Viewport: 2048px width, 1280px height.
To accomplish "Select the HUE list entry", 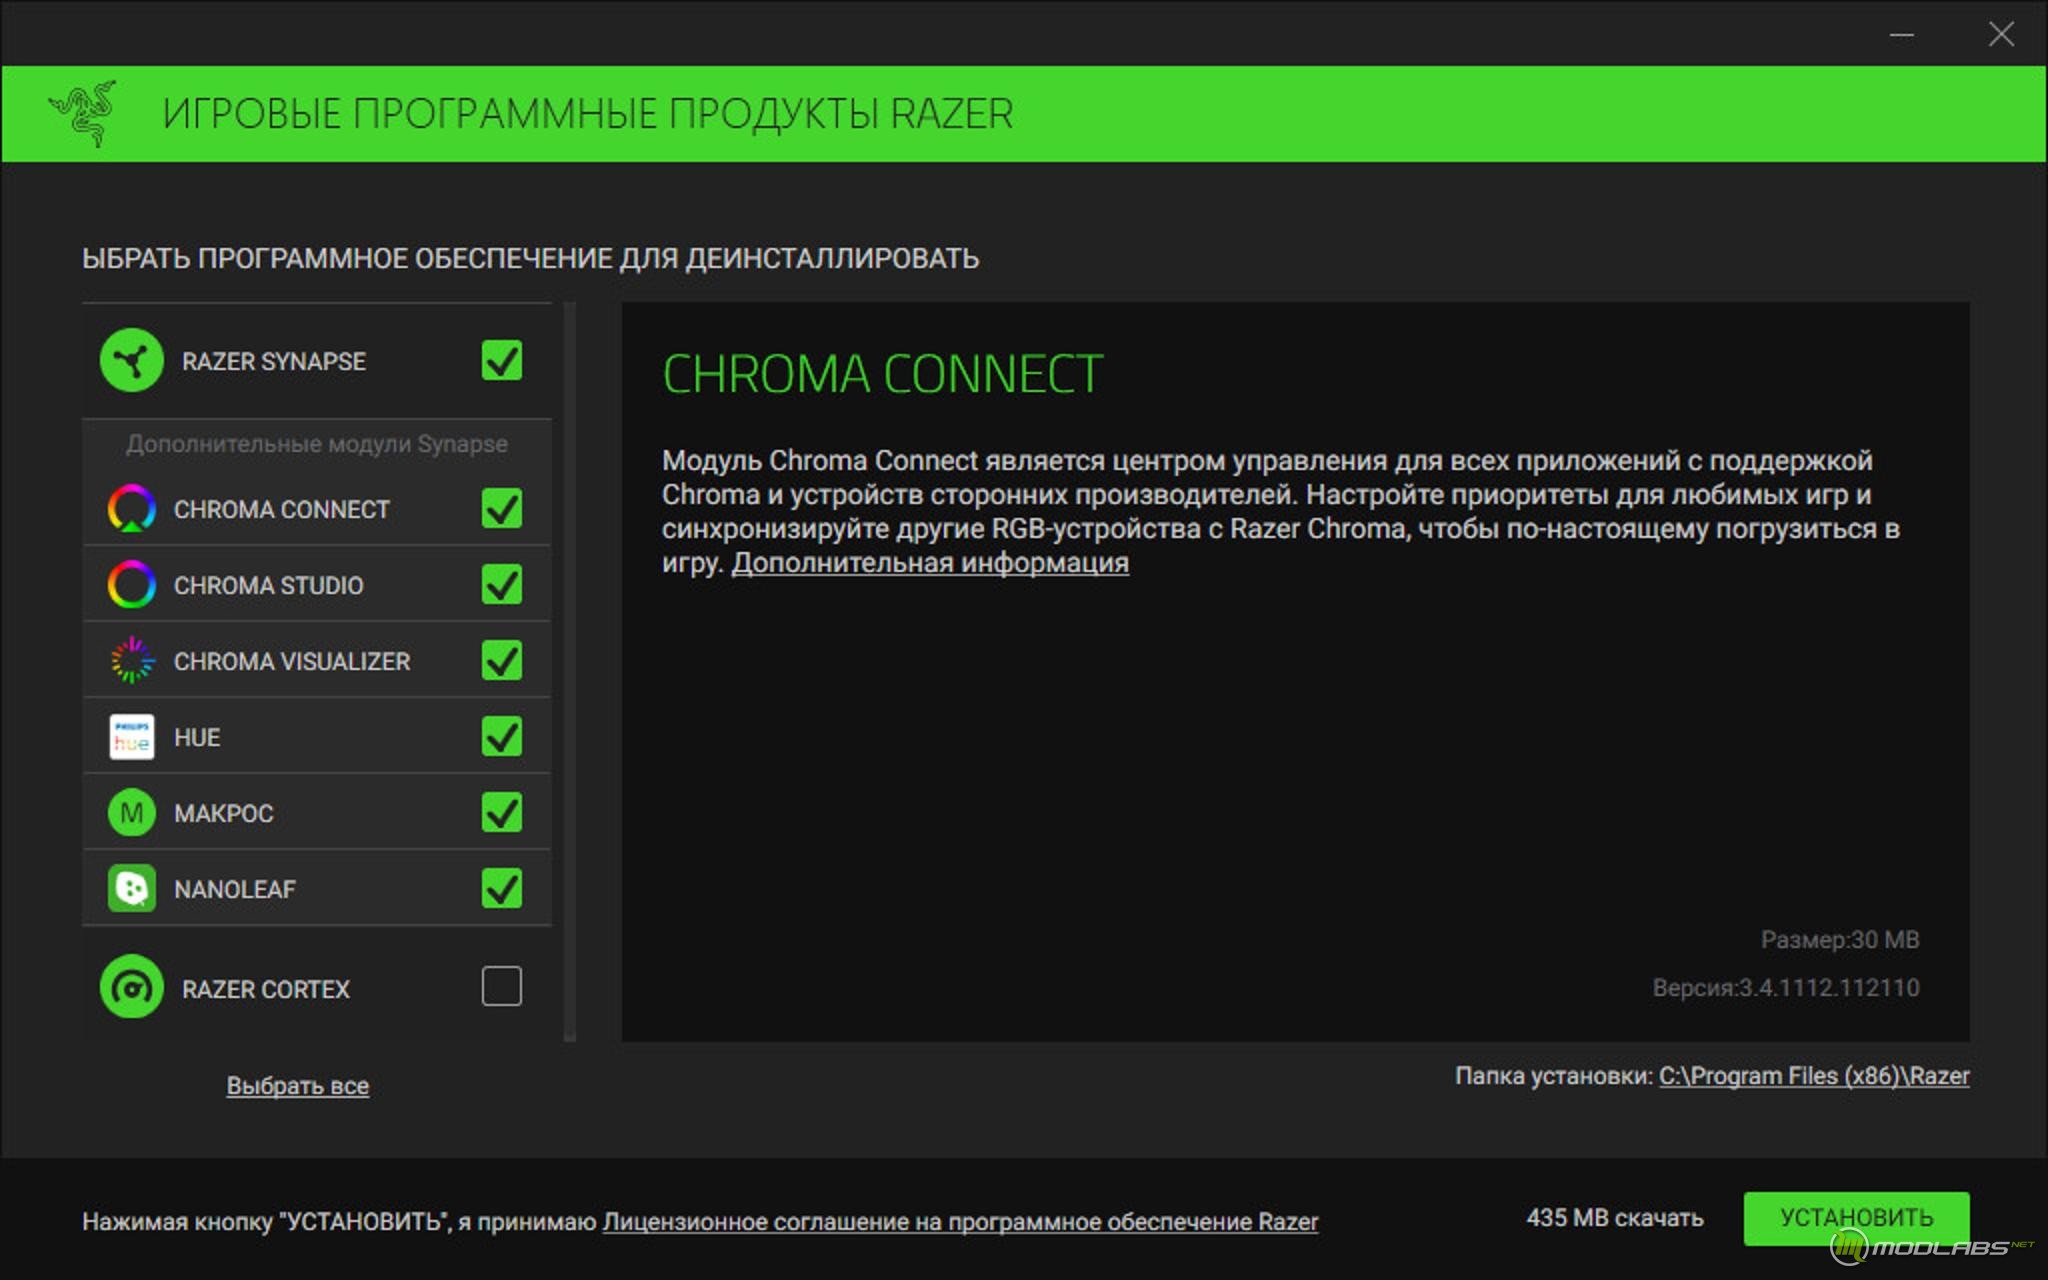I will coord(317,737).
